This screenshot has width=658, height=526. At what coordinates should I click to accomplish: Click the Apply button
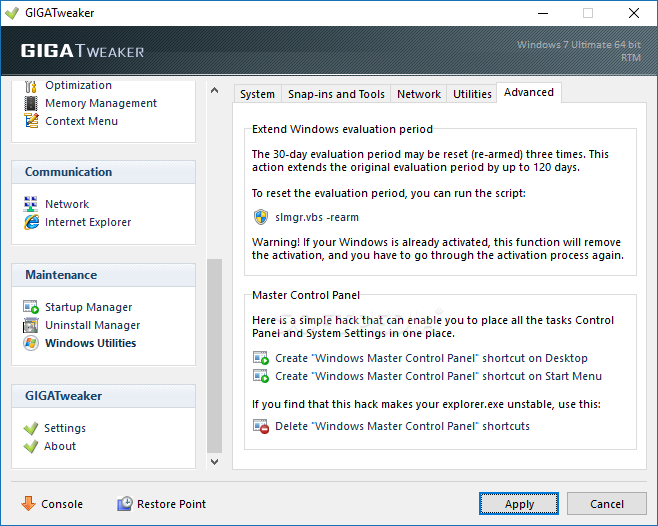(x=519, y=504)
